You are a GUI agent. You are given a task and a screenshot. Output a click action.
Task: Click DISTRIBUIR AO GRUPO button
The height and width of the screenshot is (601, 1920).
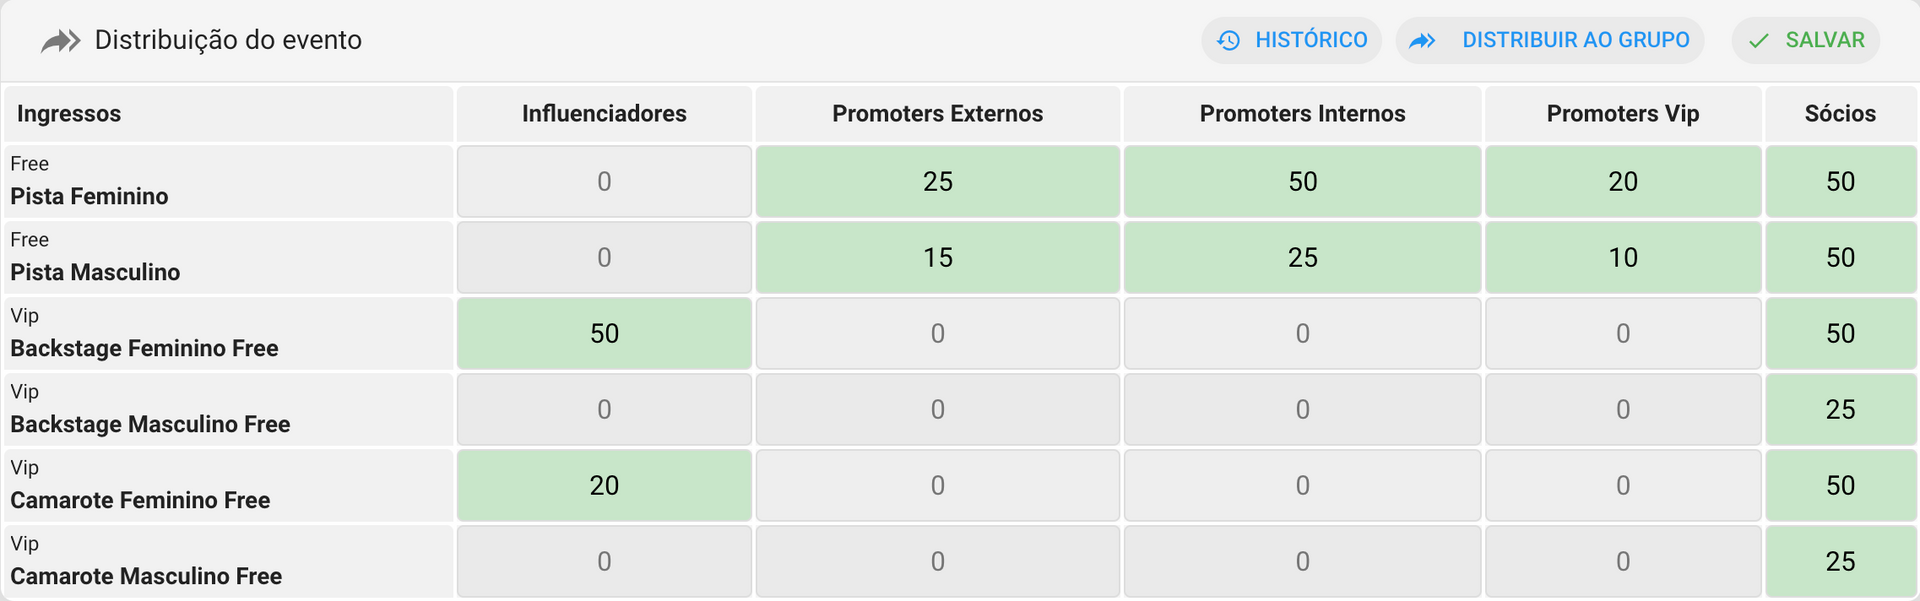click(x=1550, y=40)
